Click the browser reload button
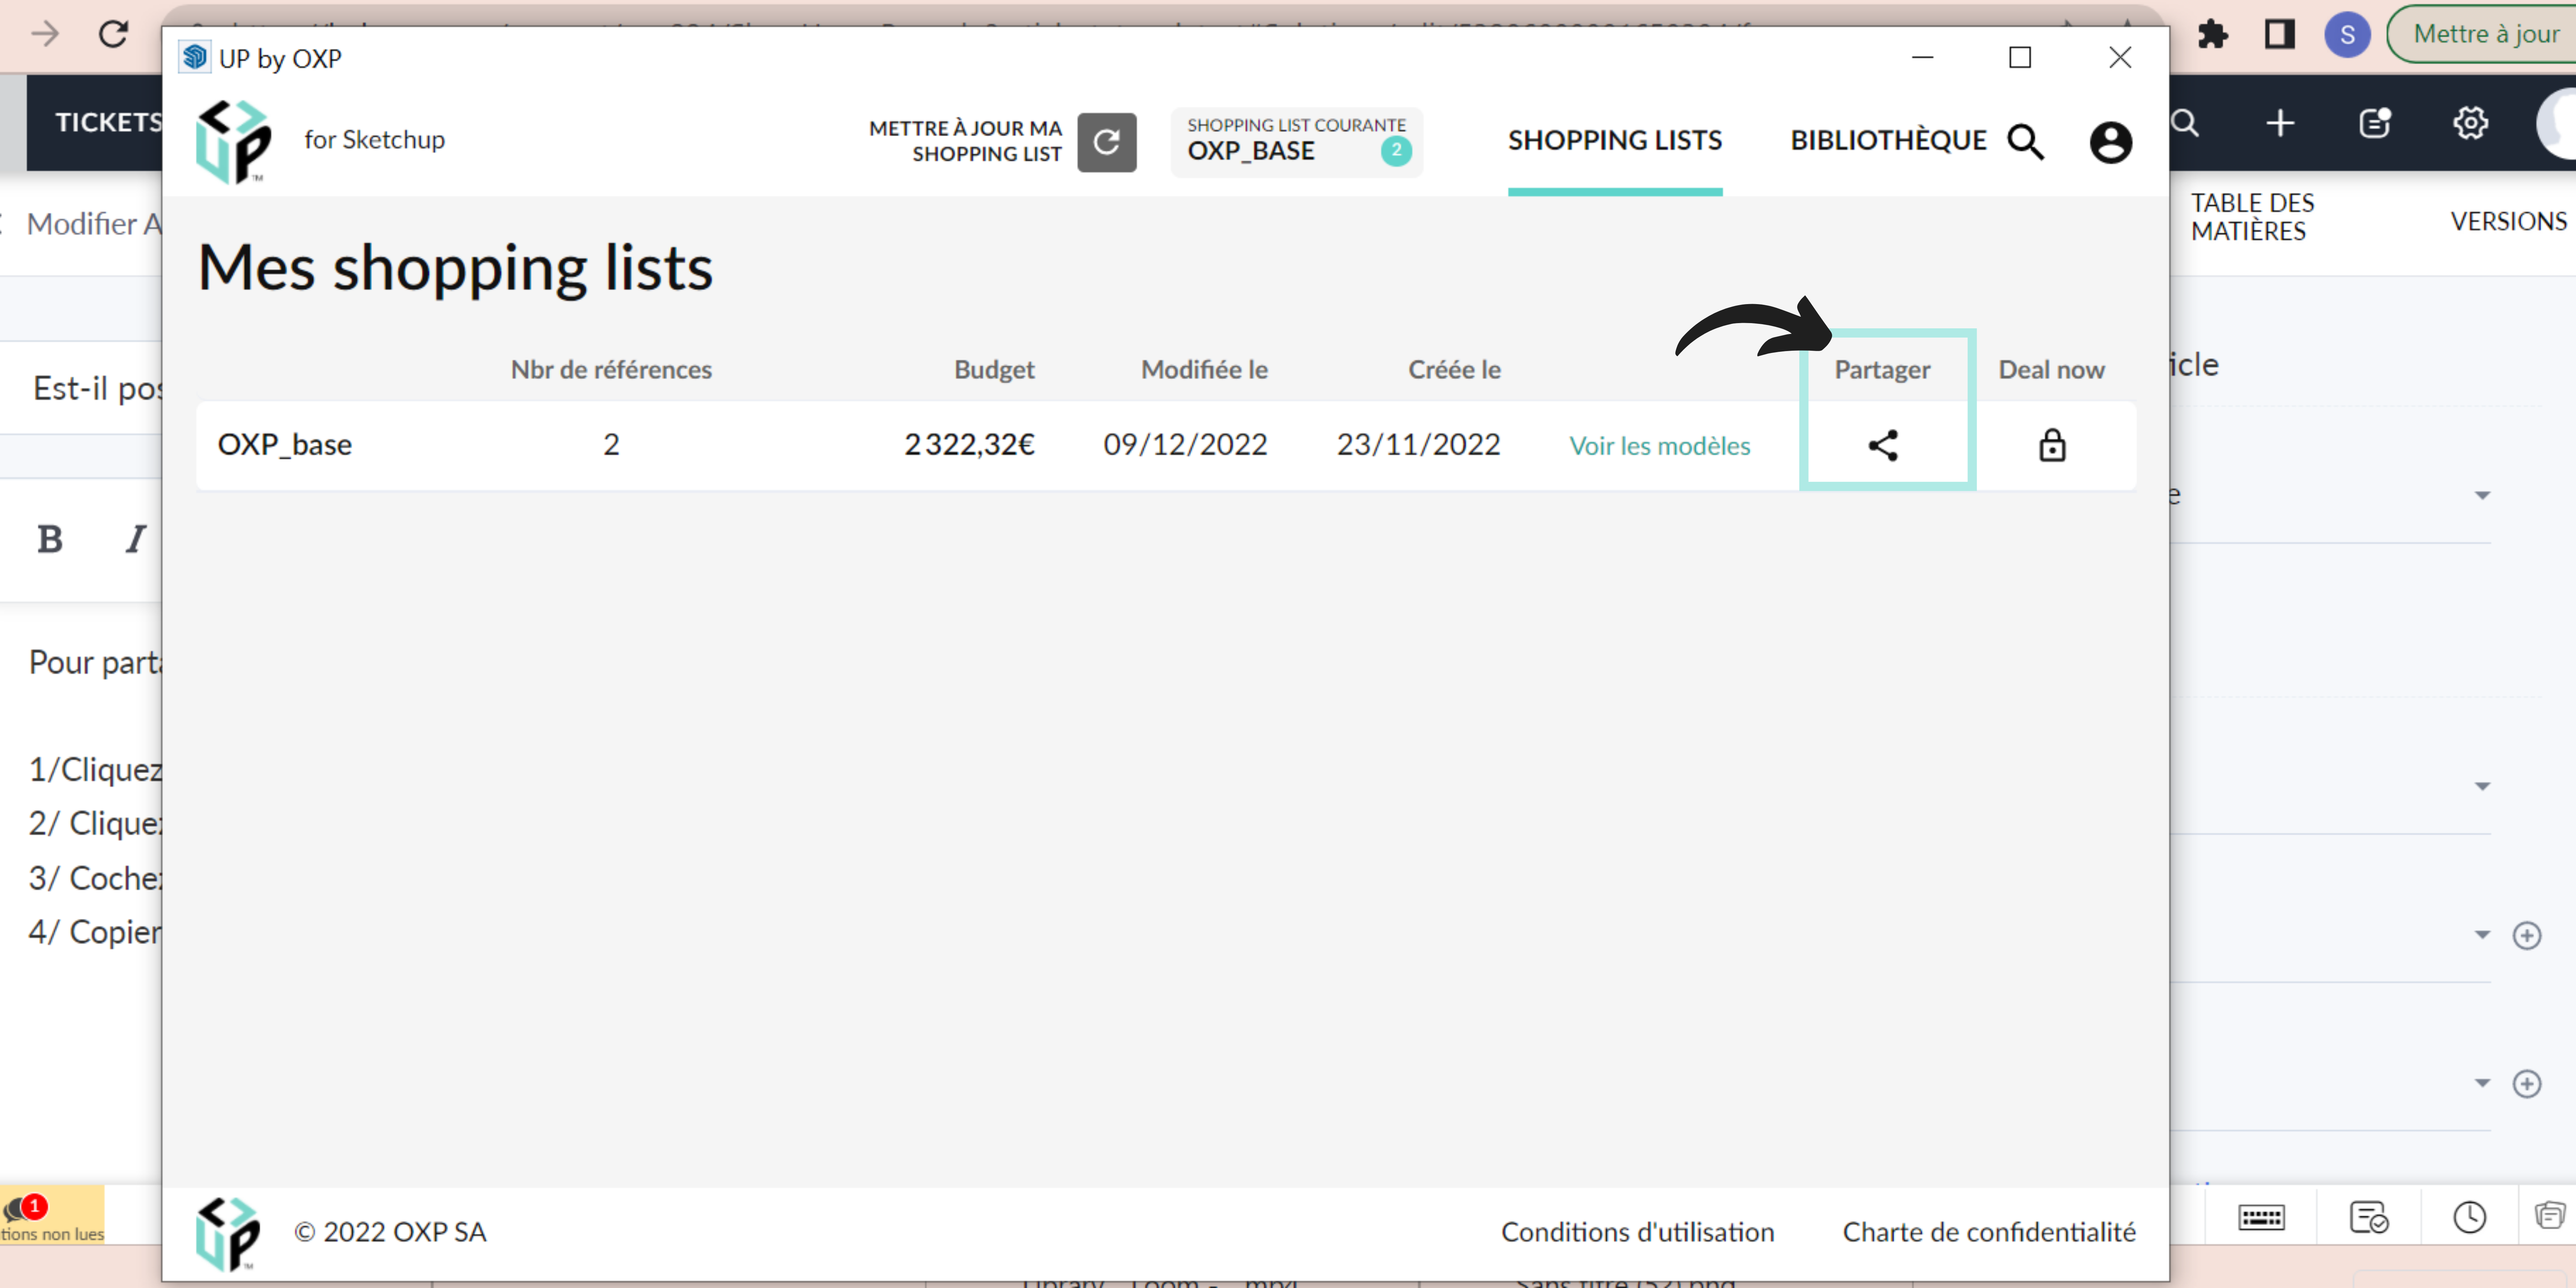 pyautogui.click(x=113, y=33)
